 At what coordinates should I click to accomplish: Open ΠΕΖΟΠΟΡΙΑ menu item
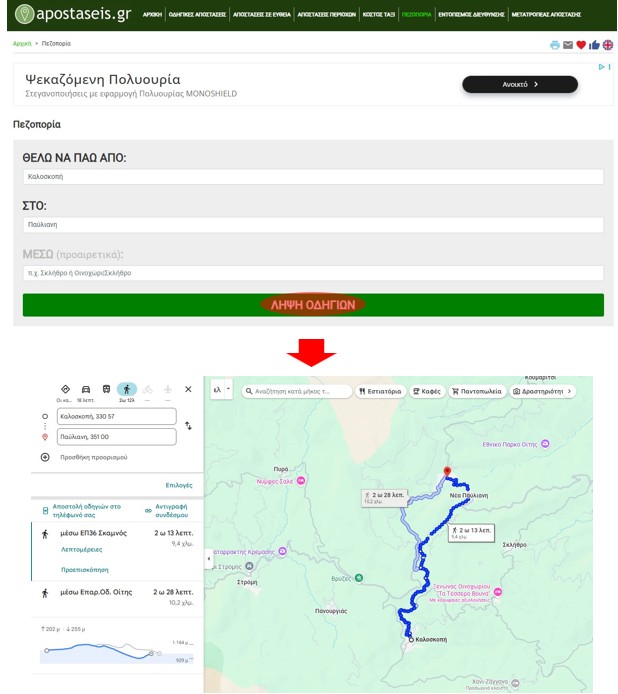click(417, 15)
